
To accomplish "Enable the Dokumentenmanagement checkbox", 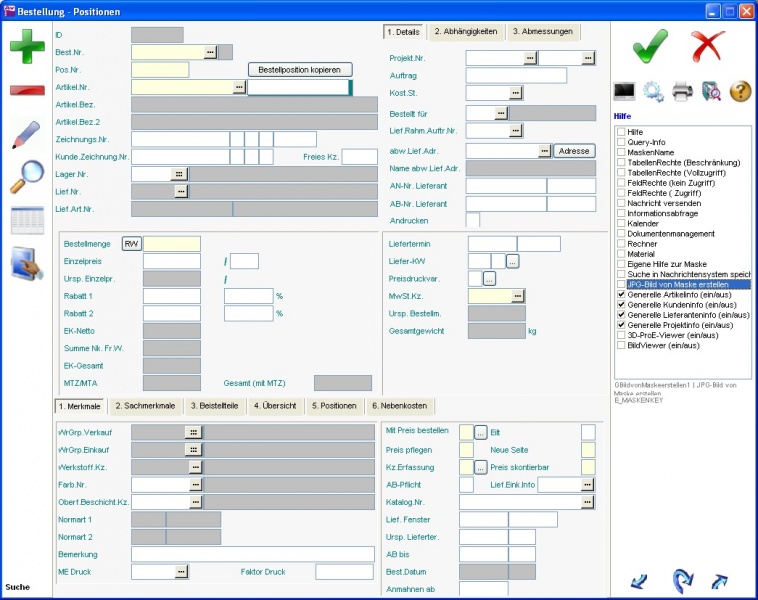I will point(621,234).
